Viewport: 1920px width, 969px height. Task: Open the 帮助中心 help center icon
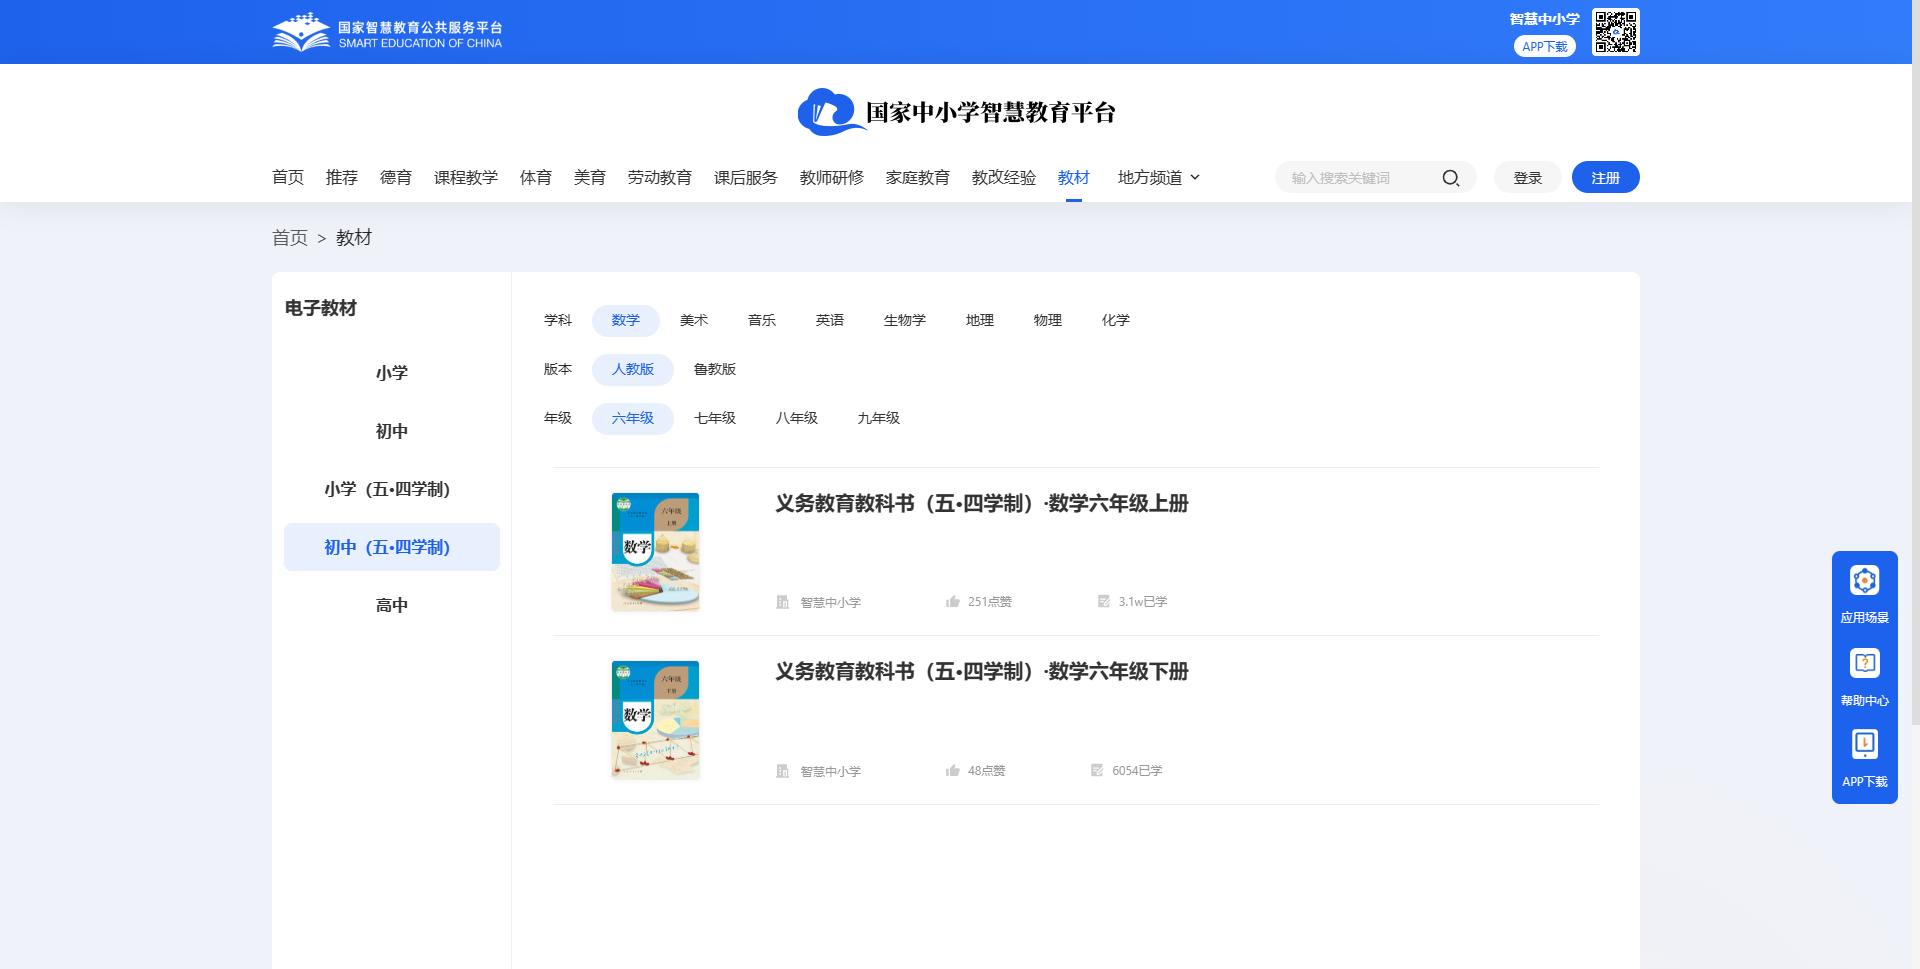point(1864,662)
